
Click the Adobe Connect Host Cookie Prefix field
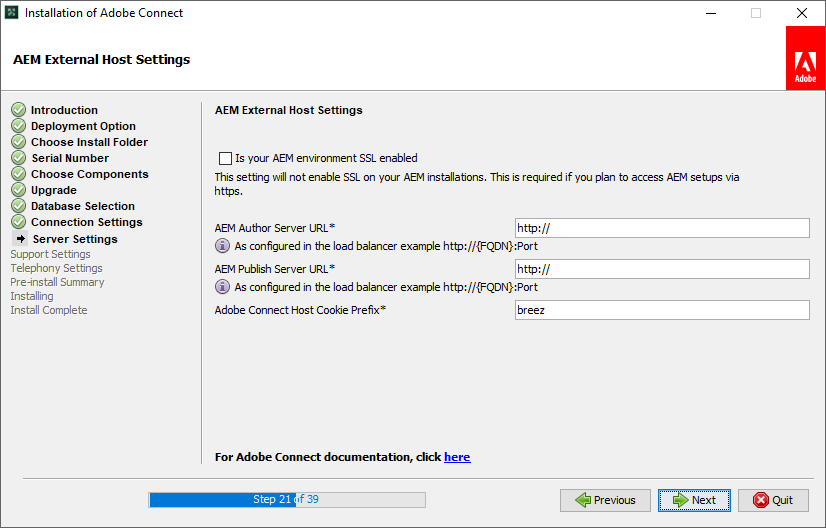(x=662, y=310)
